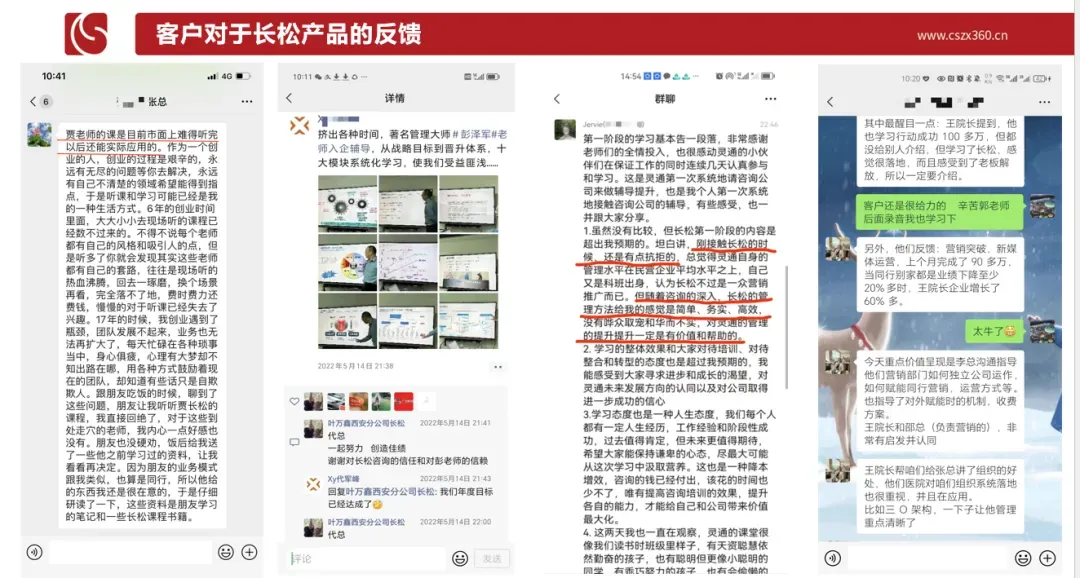Open the emoji picker in the 张总 chat
Image resolution: width=1080 pixels, height=578 pixels.
(x=225, y=552)
